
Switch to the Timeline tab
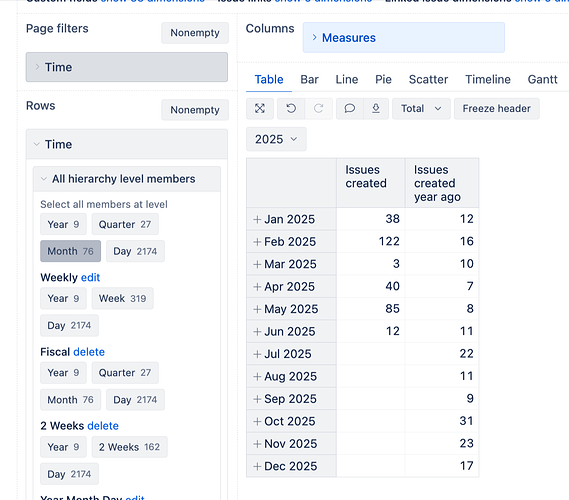point(488,79)
